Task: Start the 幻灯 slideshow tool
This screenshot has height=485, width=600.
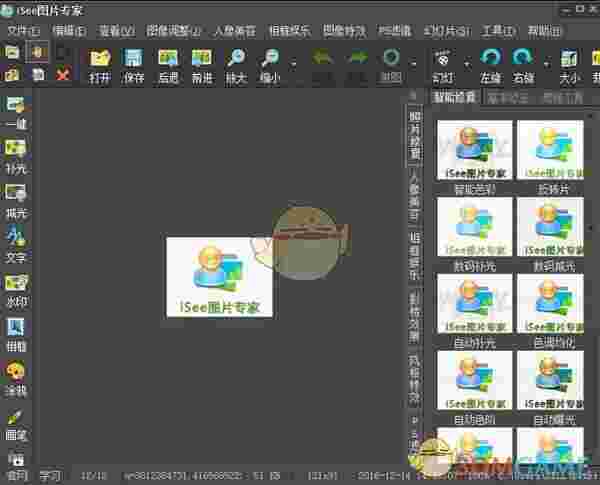Action: coord(443,66)
